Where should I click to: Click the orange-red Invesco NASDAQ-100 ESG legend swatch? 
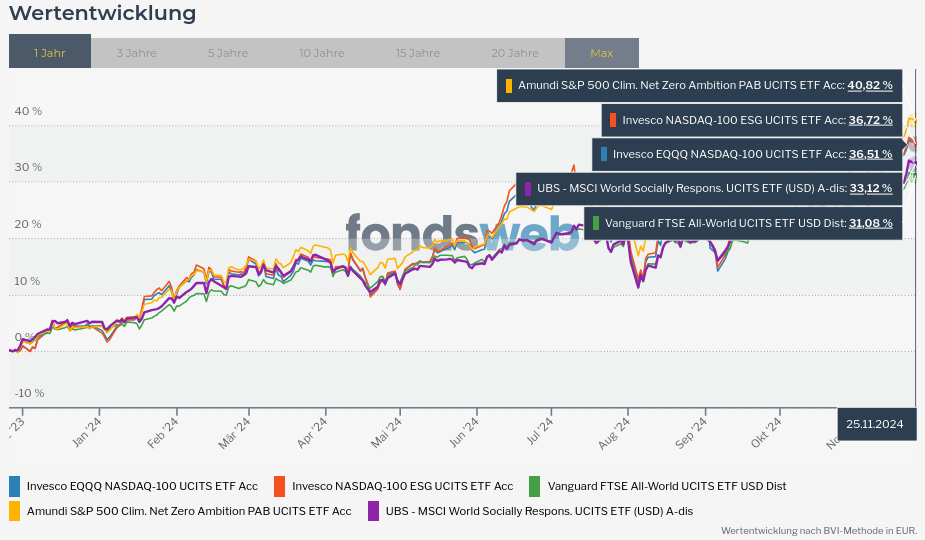click(x=280, y=486)
